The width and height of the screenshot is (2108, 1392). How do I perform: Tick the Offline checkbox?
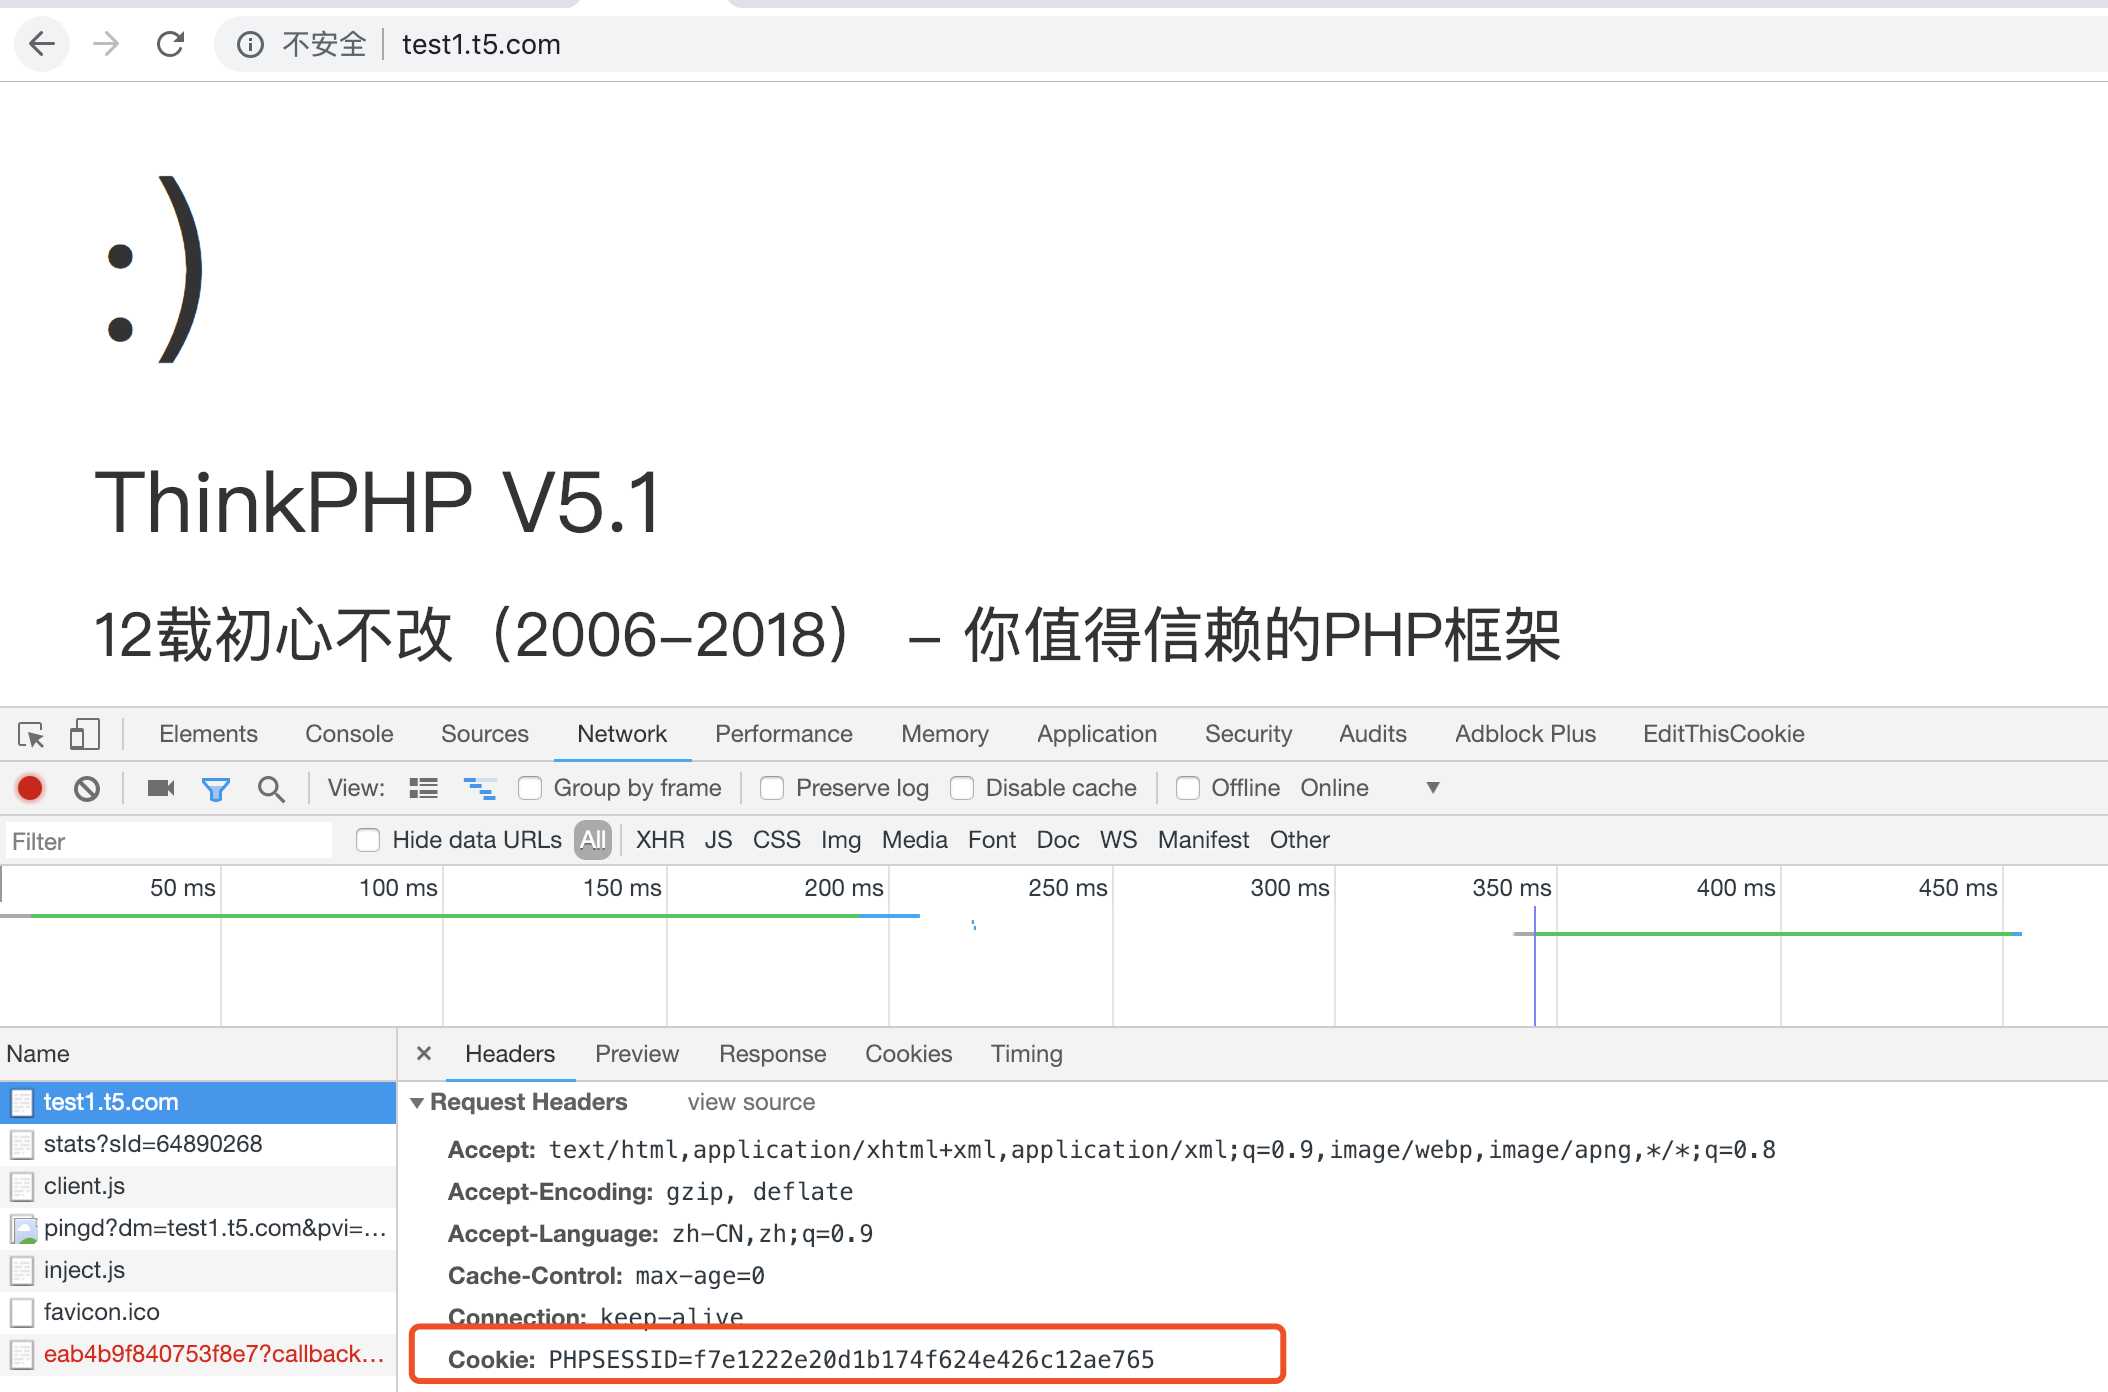(1188, 789)
